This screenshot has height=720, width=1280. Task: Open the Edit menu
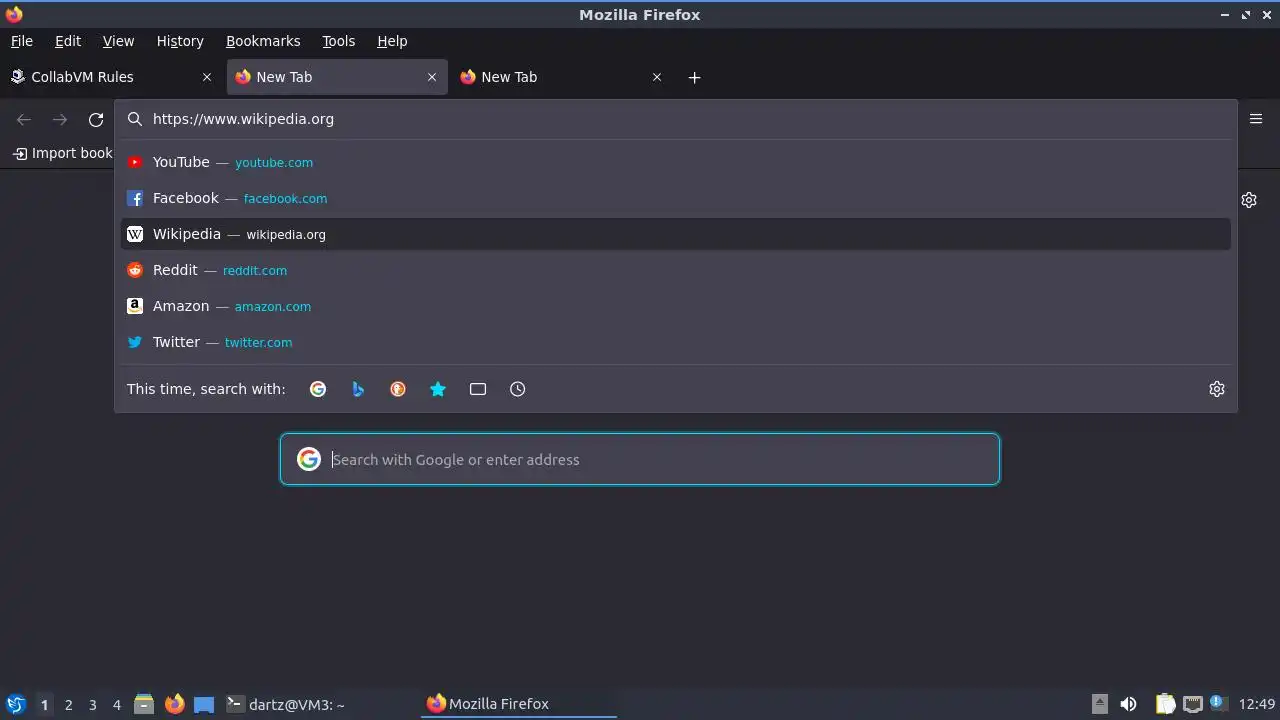click(68, 41)
